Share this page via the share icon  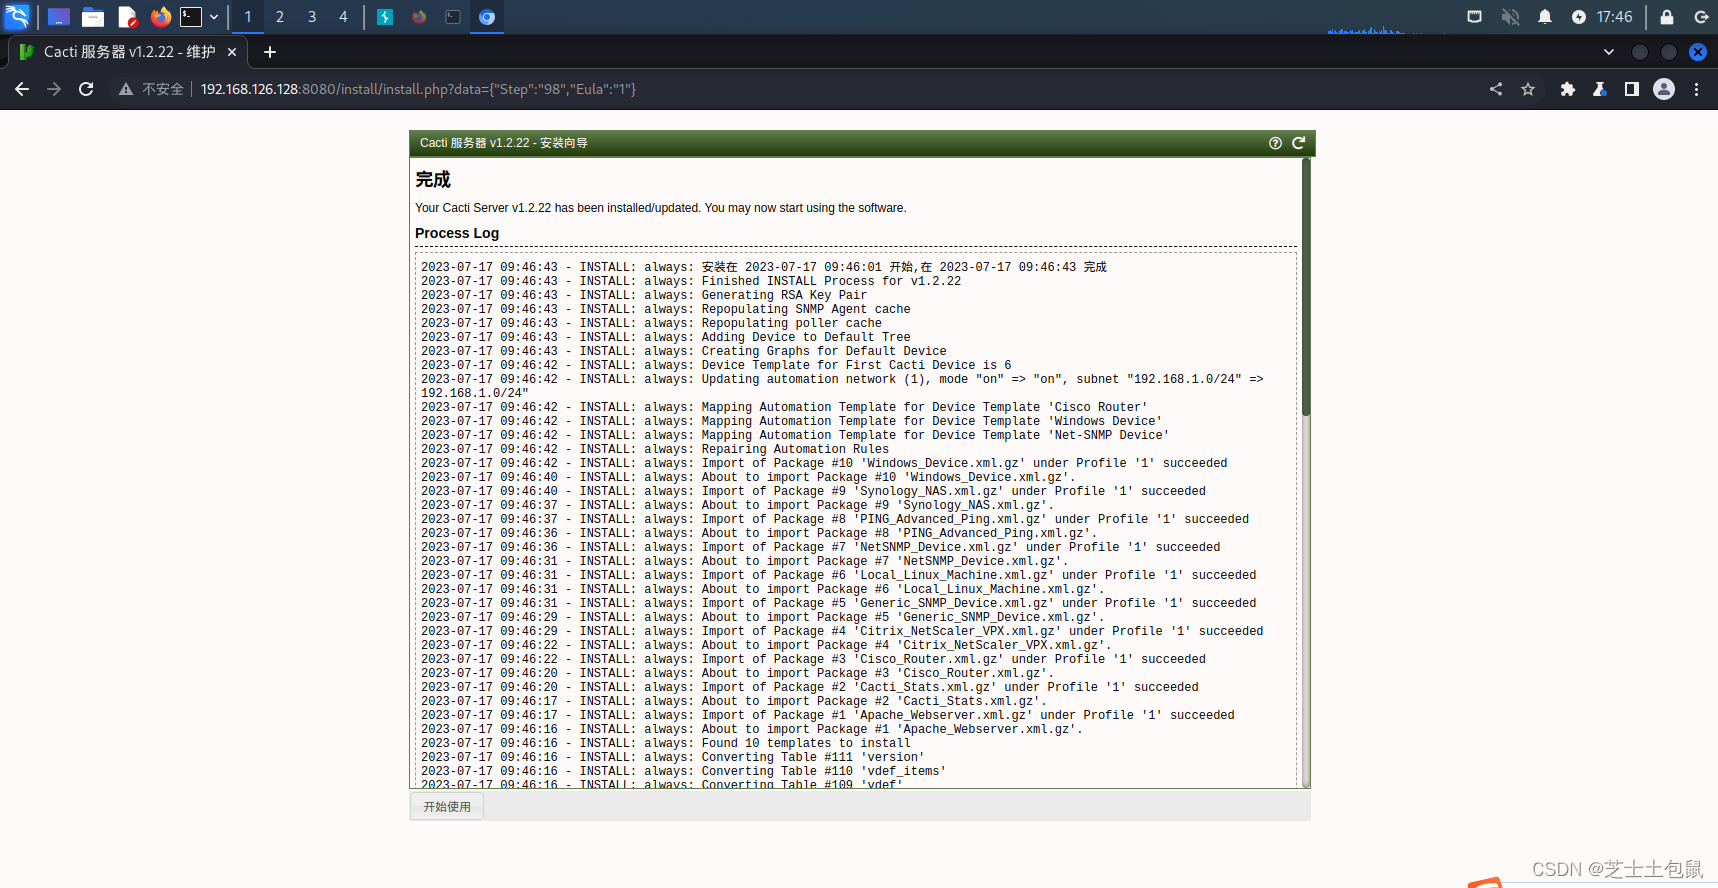tap(1496, 89)
